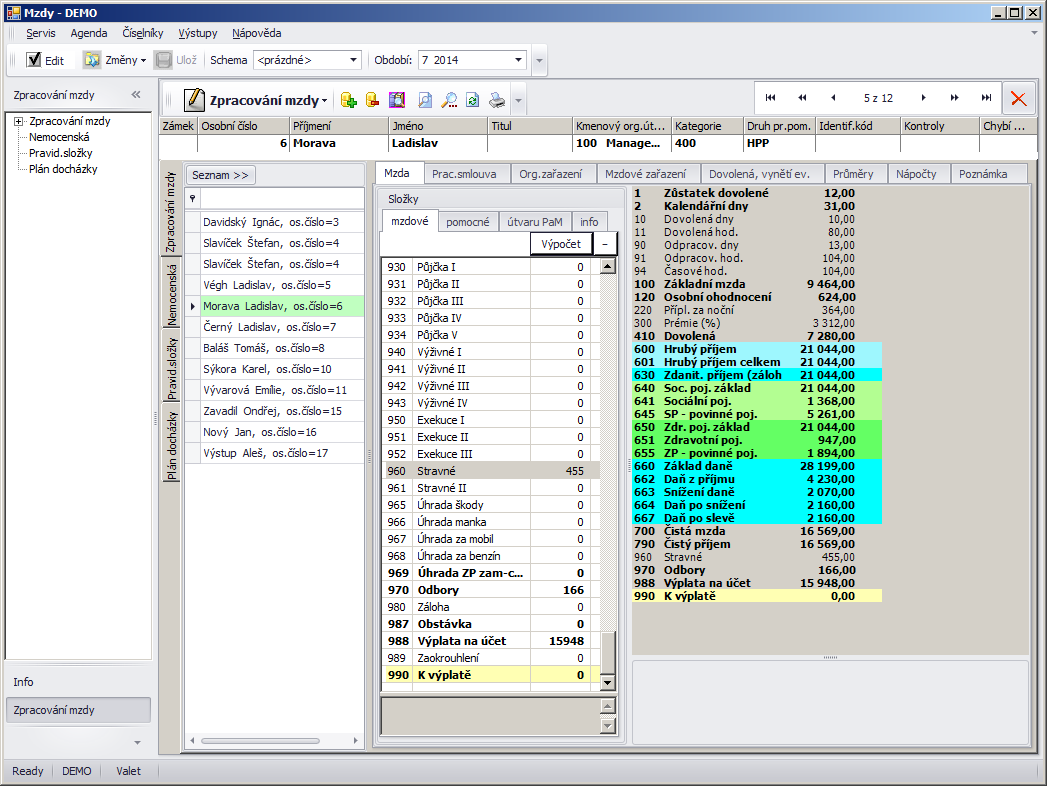The height and width of the screenshot is (786, 1047).
Task: Go to the last record arrow
Action: [x=986, y=98]
